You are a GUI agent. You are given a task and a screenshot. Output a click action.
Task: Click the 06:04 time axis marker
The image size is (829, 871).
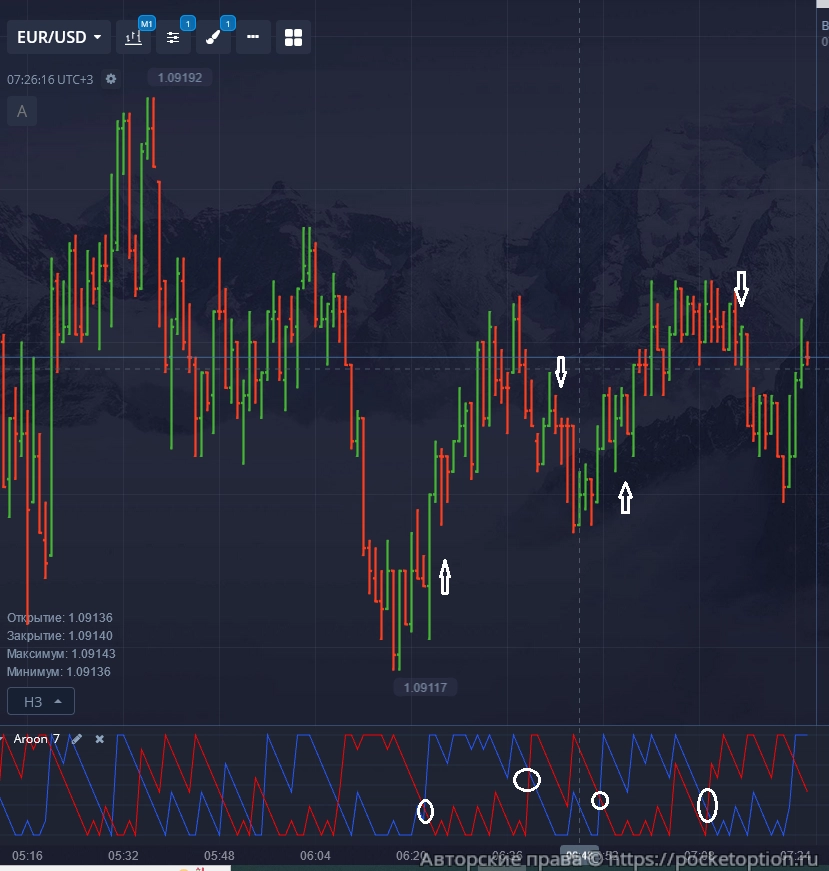point(315,856)
